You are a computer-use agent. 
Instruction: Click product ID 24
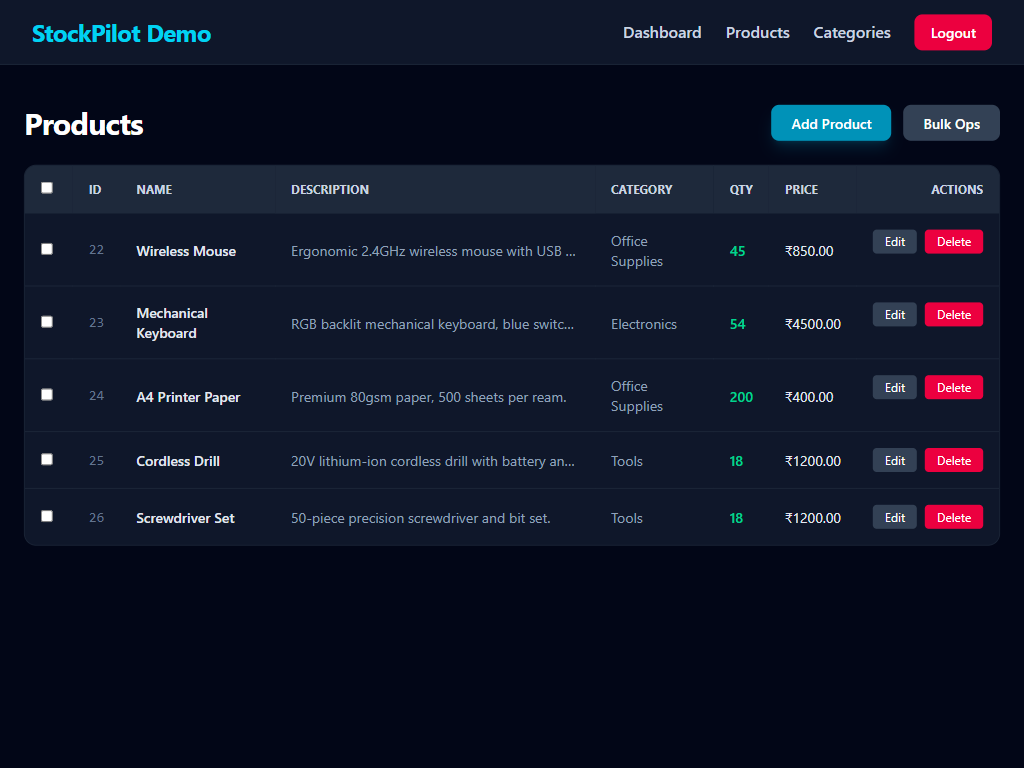(x=96, y=396)
